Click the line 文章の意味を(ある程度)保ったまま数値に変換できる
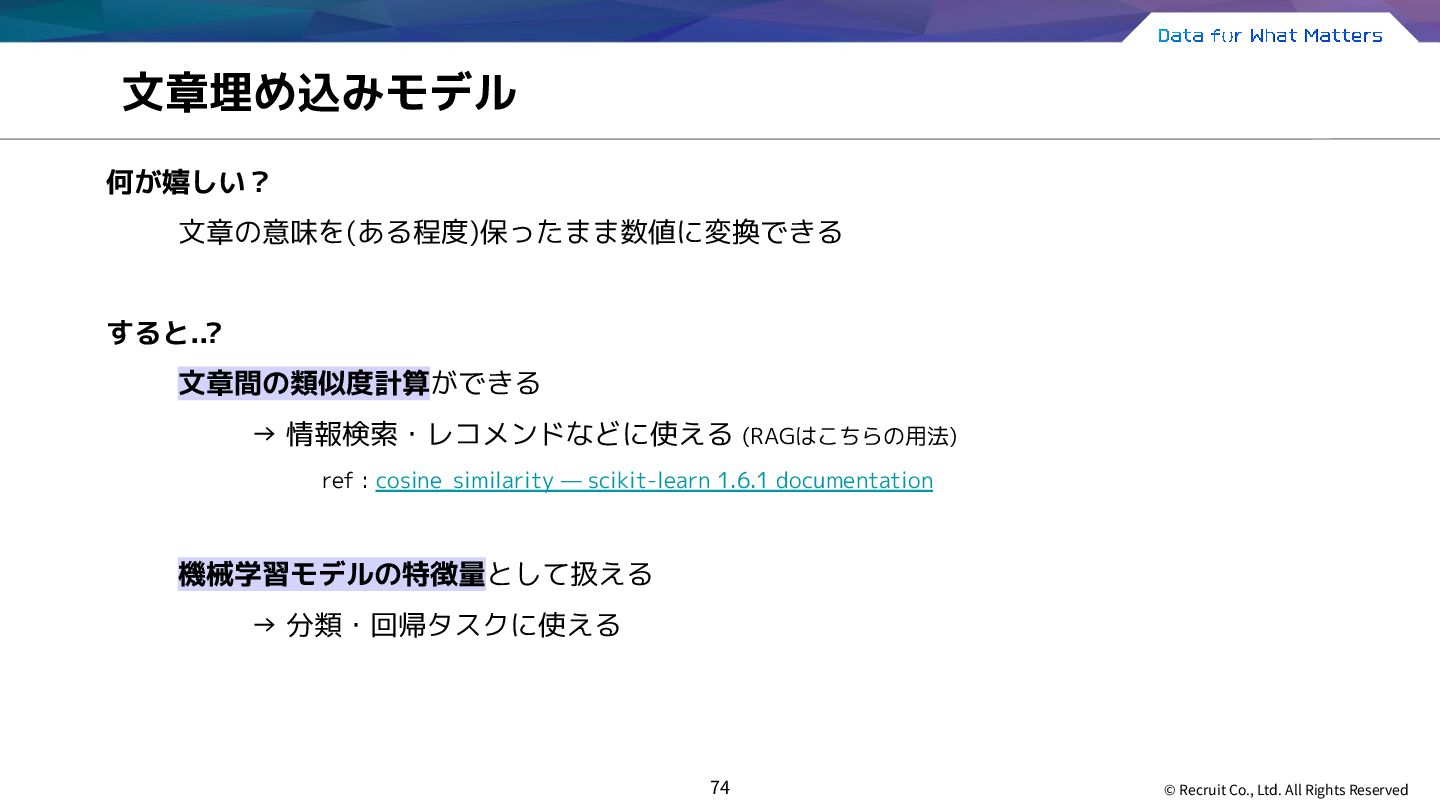This screenshot has width=1440, height=810. point(511,232)
